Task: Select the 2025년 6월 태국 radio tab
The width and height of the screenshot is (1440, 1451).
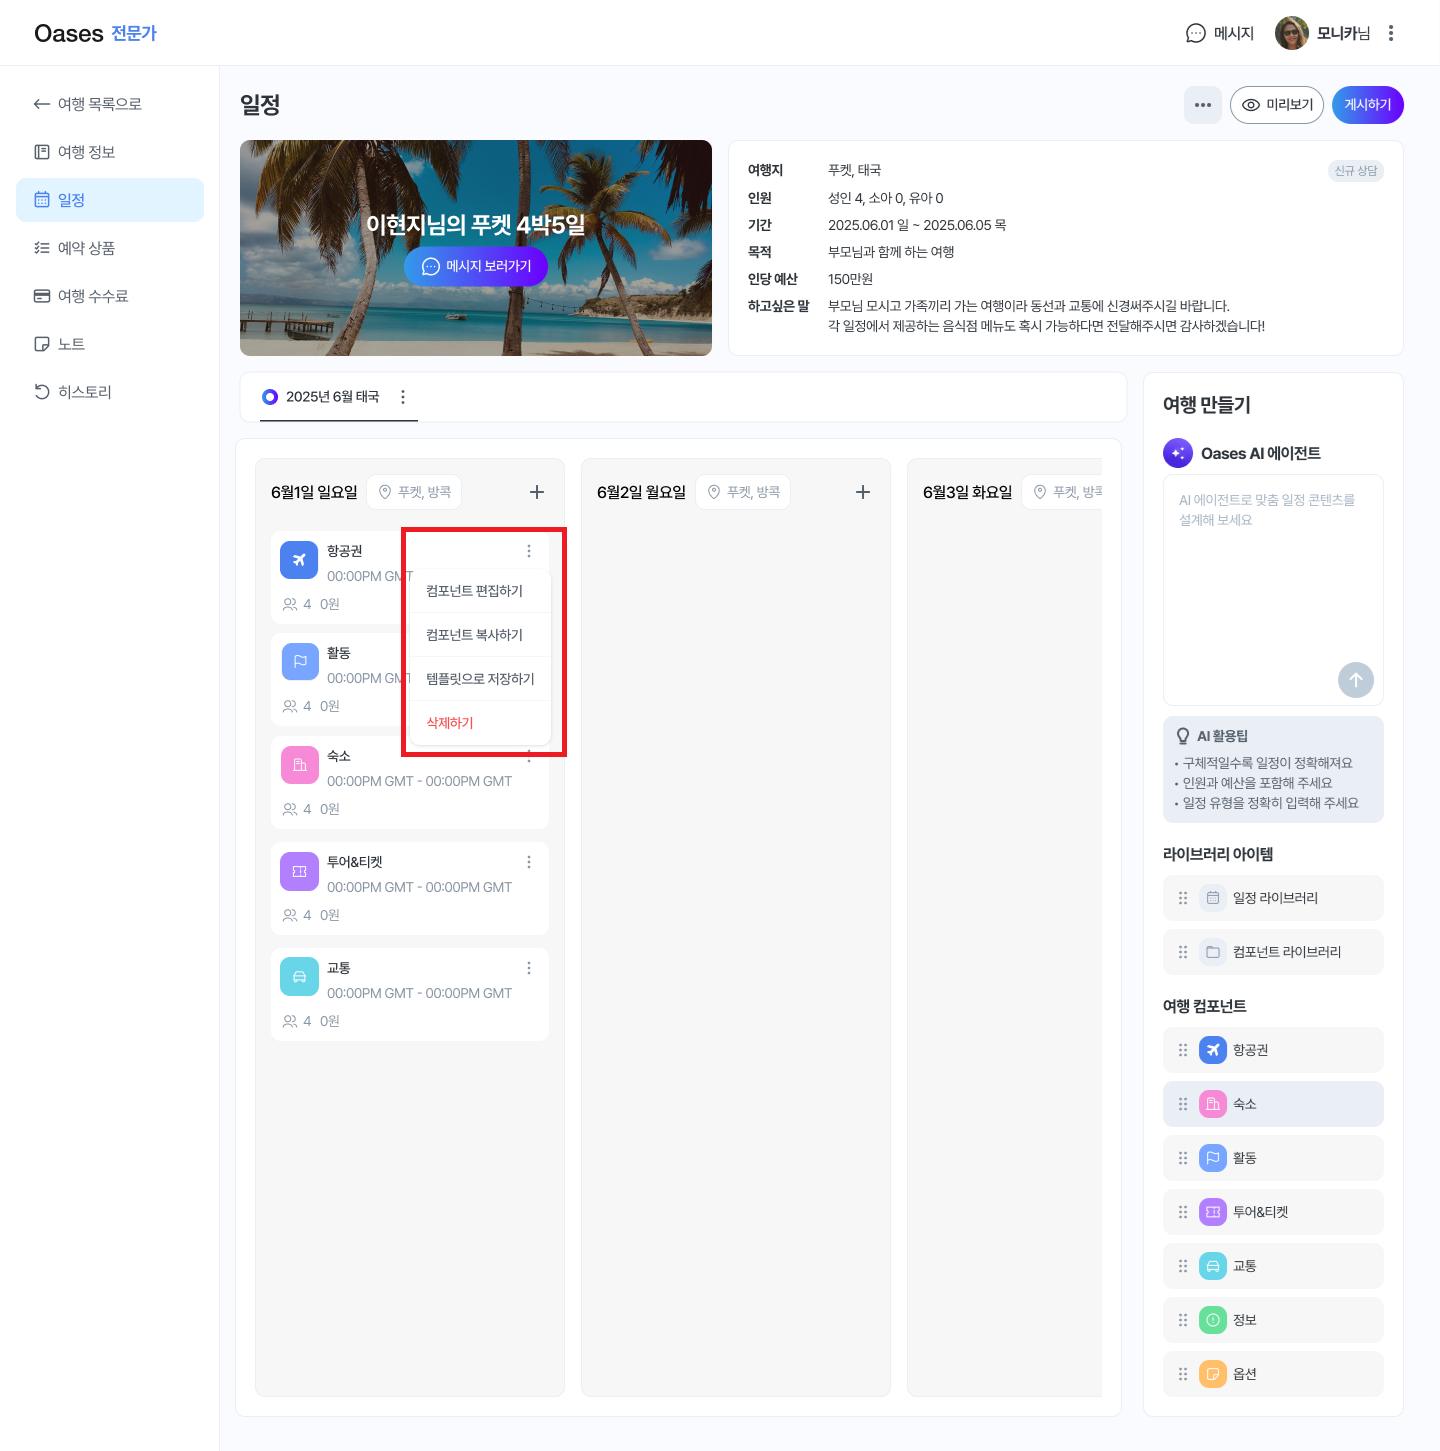Action: click(x=270, y=397)
